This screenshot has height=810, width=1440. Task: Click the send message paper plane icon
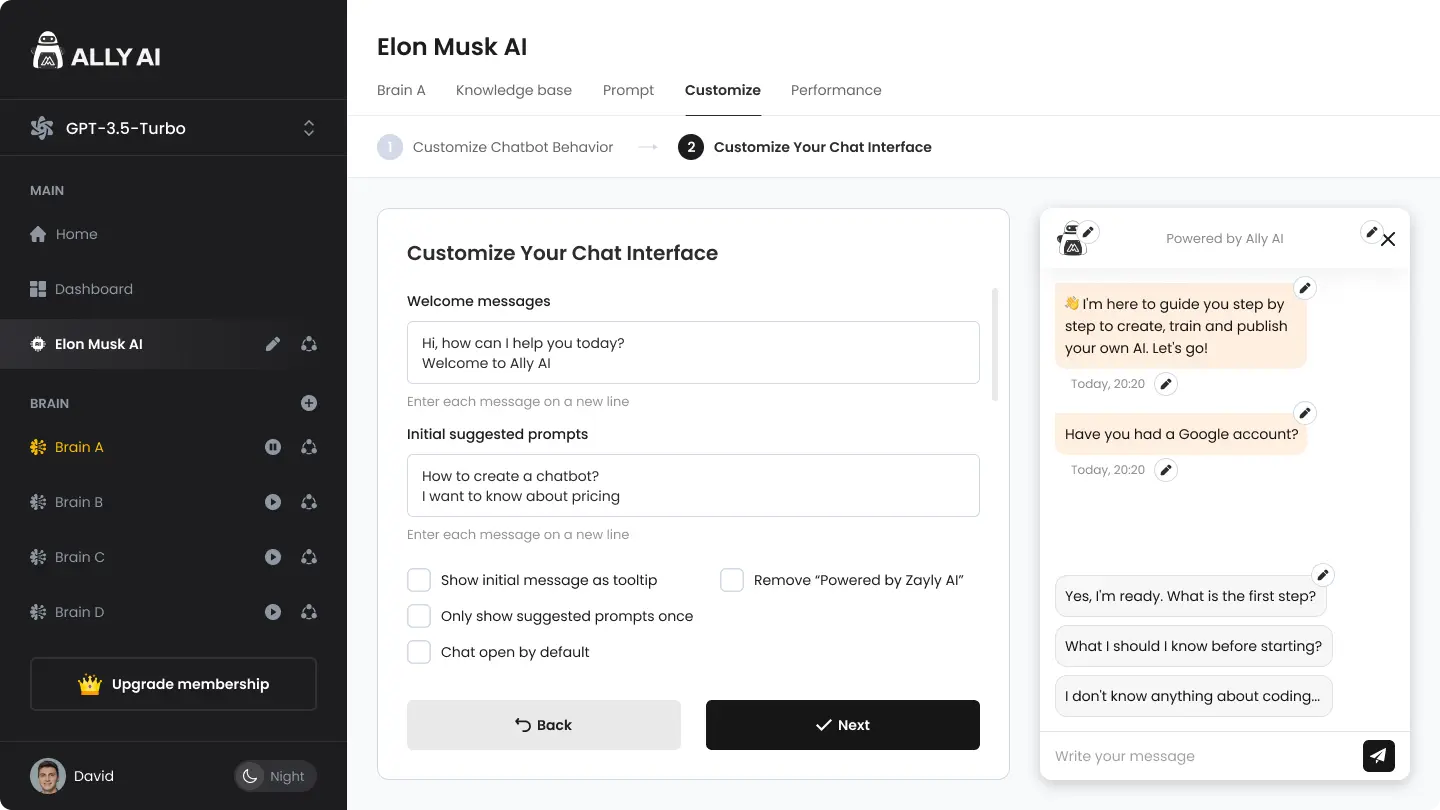1378,756
